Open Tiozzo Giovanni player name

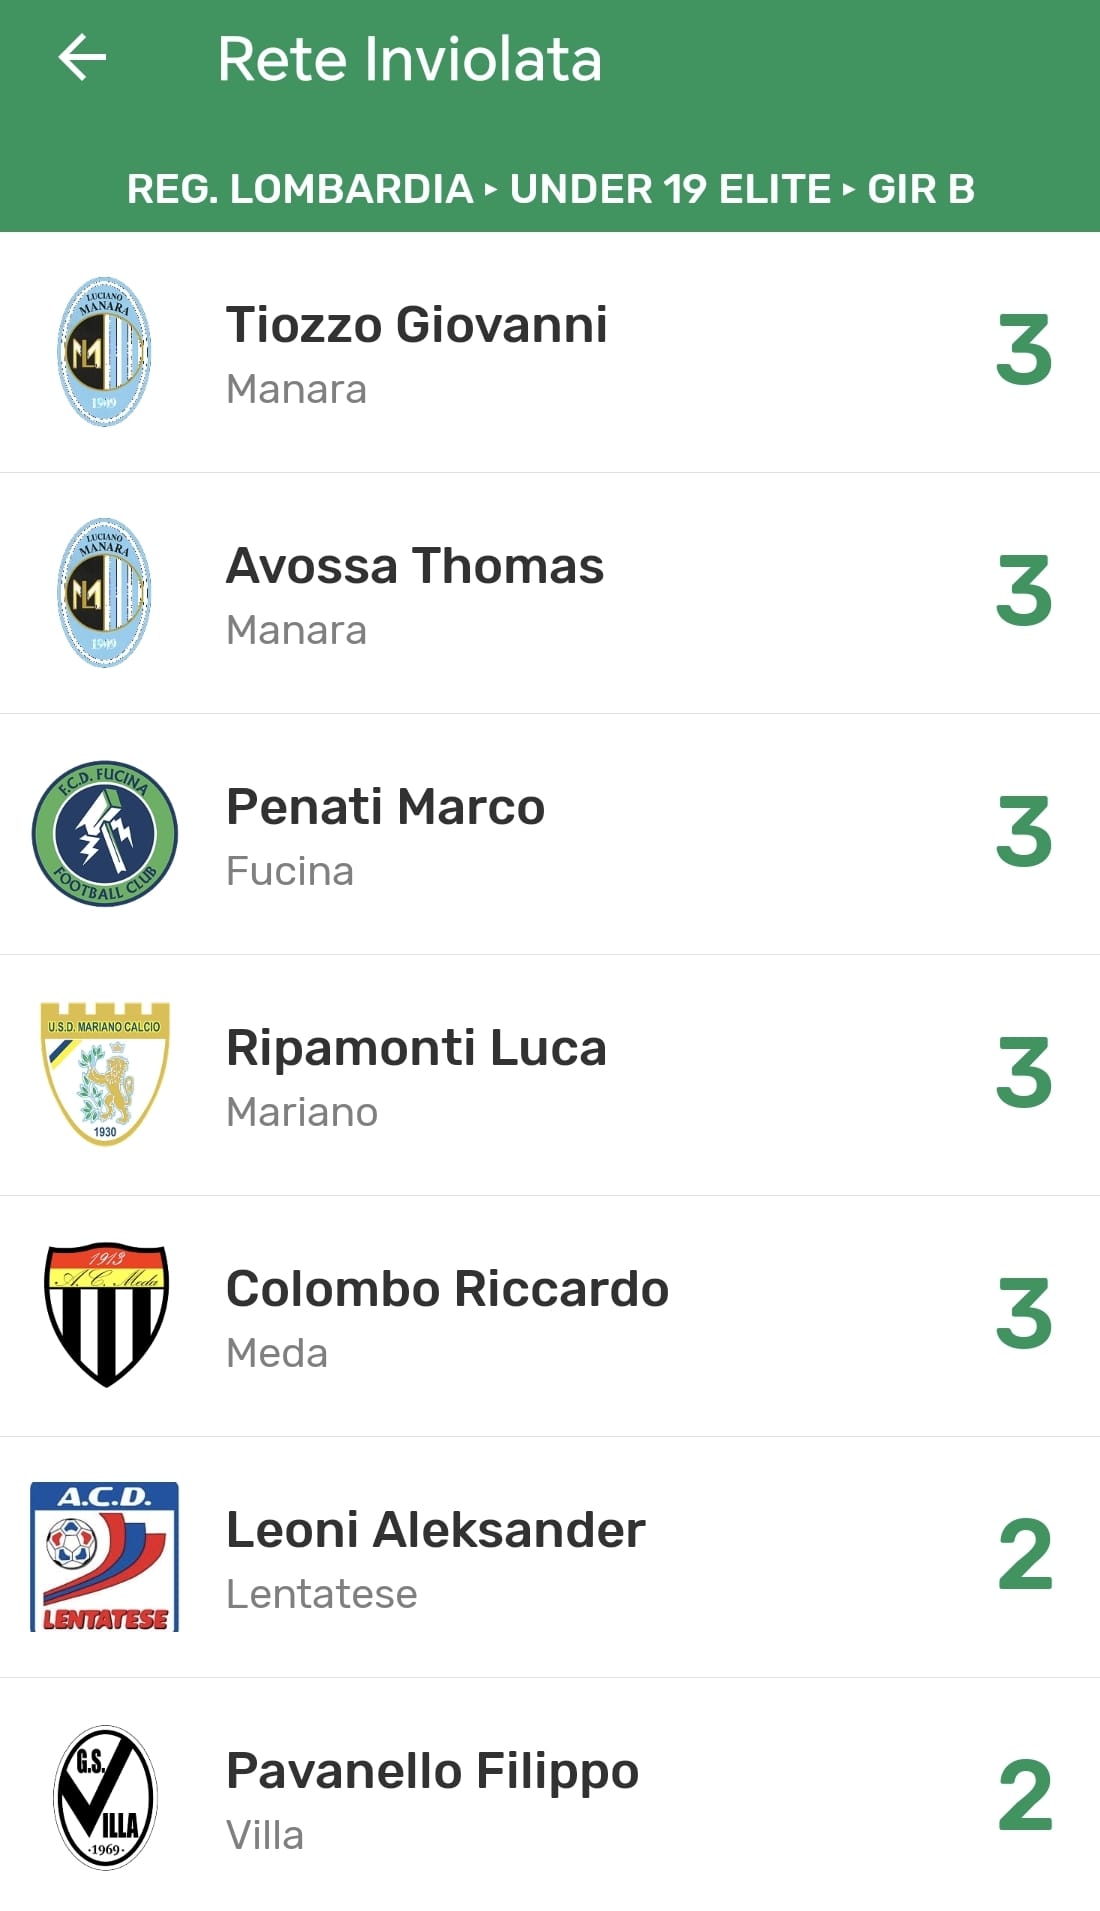417,325
